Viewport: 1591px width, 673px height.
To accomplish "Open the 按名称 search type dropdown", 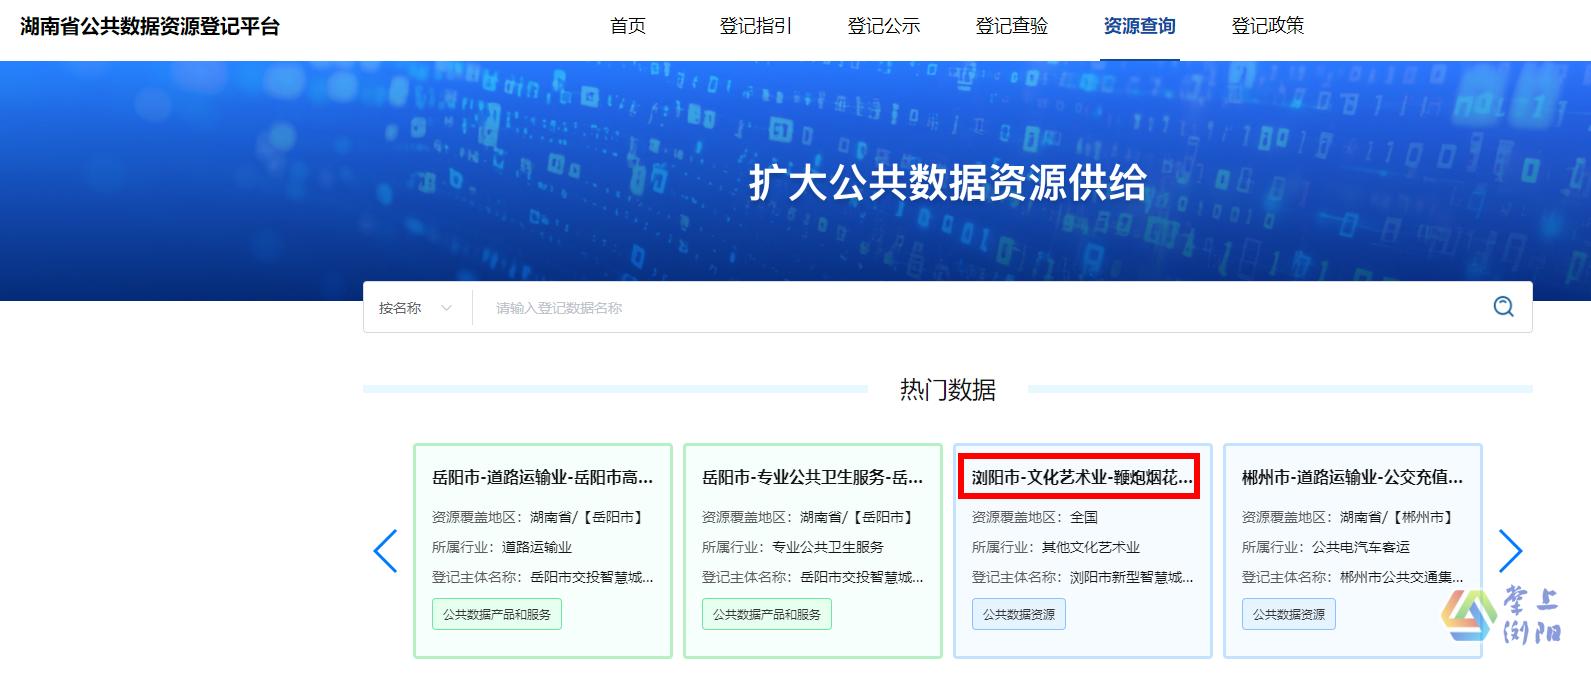I will 415,308.
